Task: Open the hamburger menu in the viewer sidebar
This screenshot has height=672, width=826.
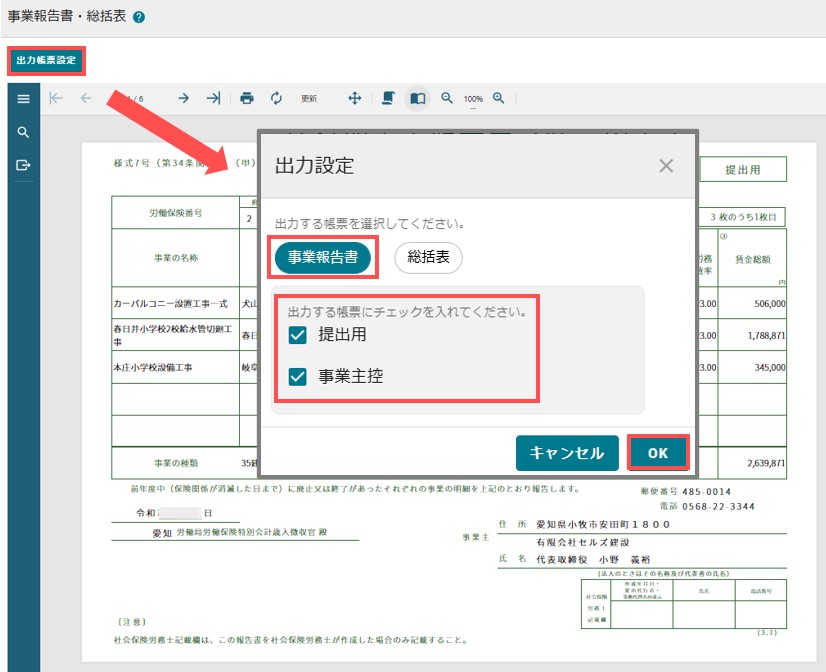Action: pos(23,98)
